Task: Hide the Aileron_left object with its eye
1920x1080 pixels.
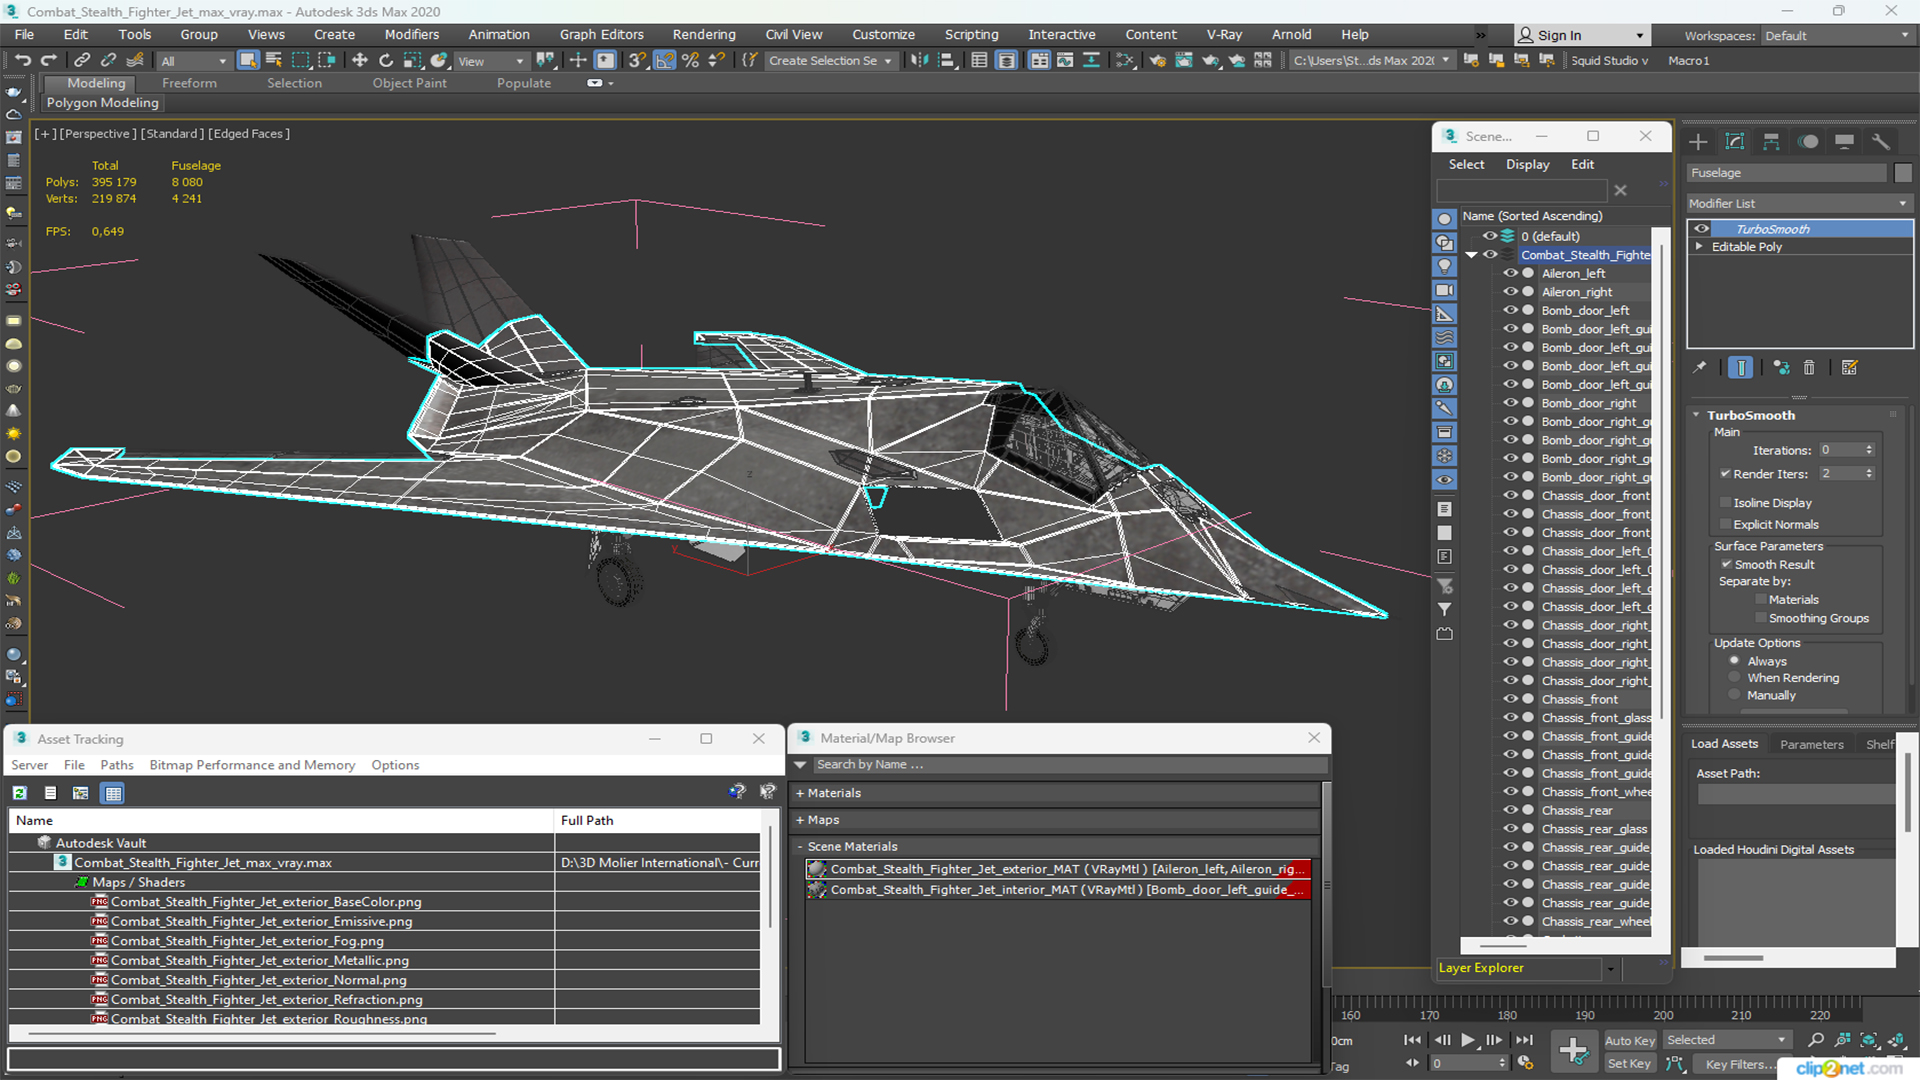Action: [1510, 273]
